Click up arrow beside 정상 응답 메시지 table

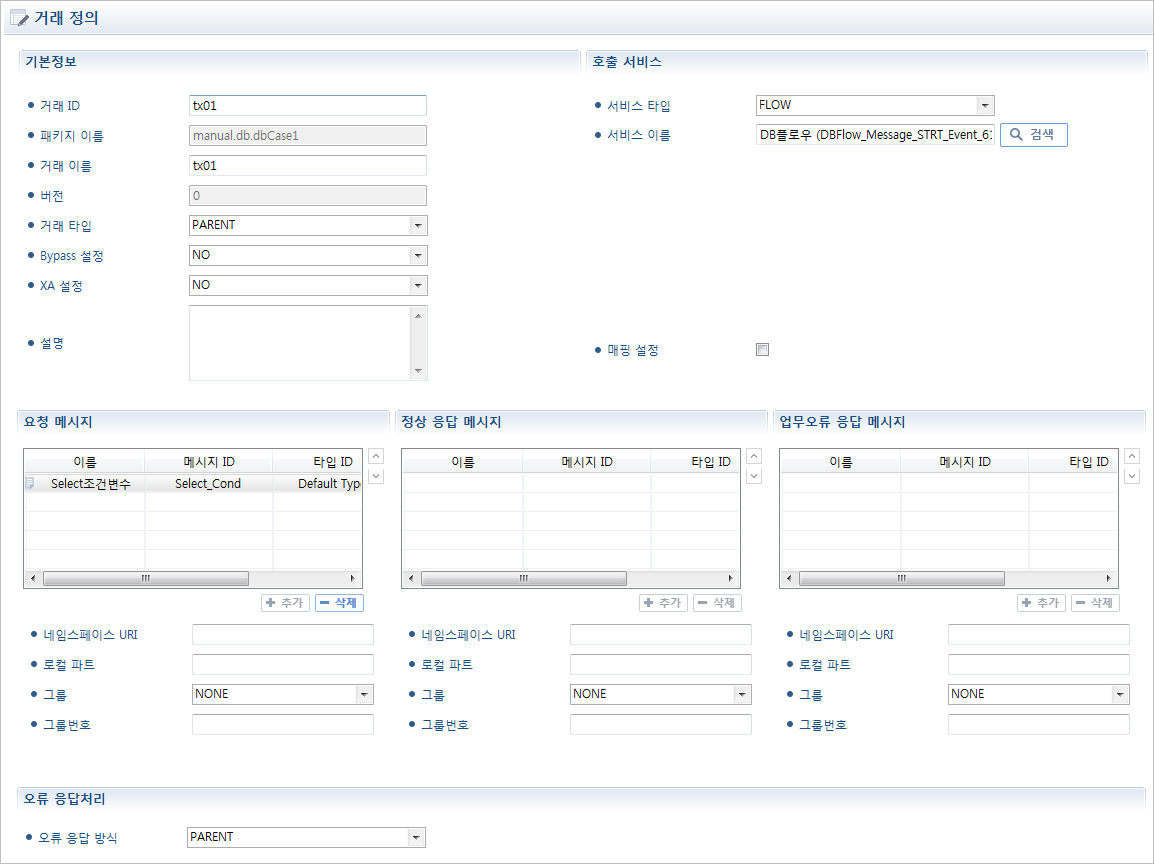(754, 456)
